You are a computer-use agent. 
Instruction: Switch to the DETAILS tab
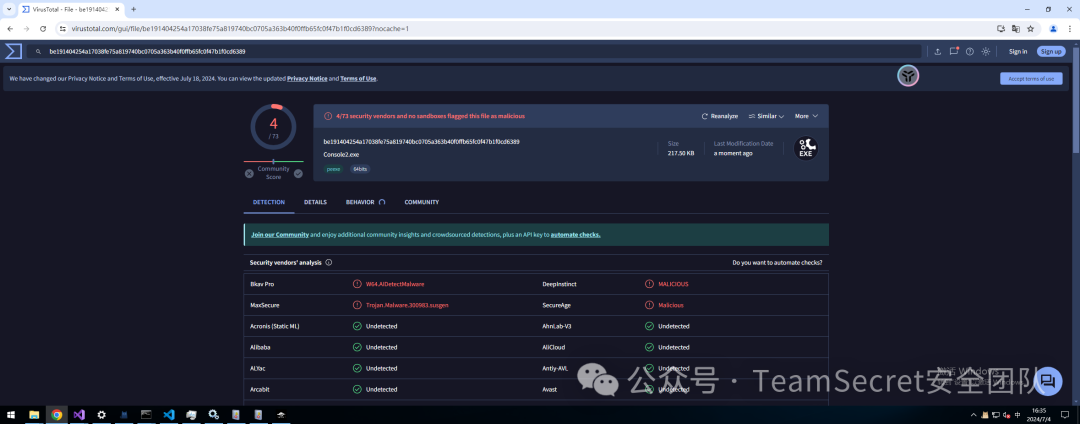(x=315, y=202)
